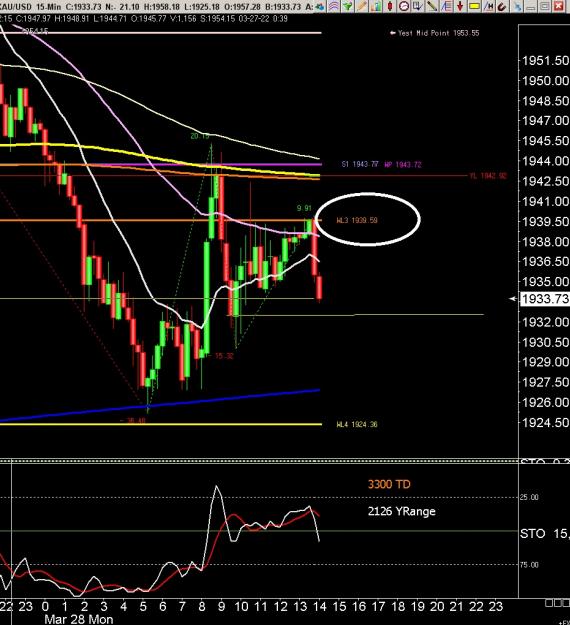Click the checkmark table toolbar icon
570x625 pixels.
(418, 6)
